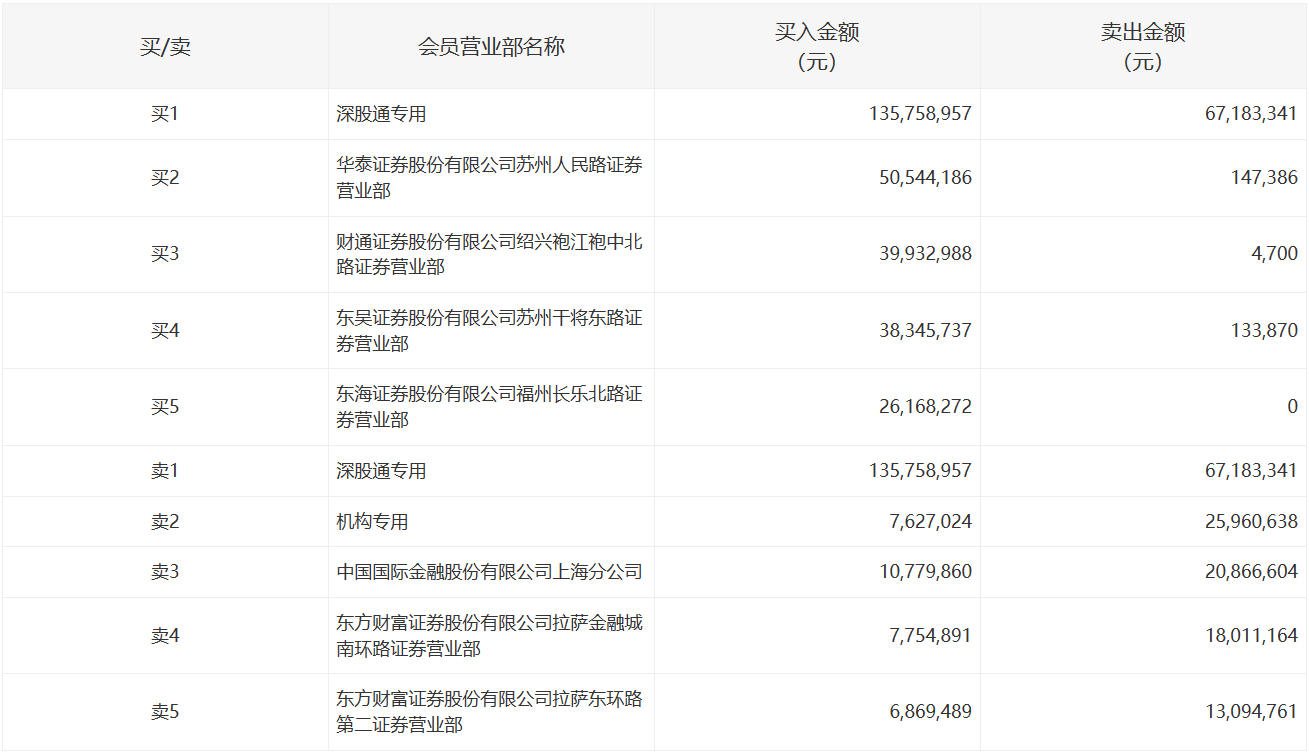The image size is (1309, 754).
Task: Click buy amount 10,779,860
Action: click(x=925, y=572)
